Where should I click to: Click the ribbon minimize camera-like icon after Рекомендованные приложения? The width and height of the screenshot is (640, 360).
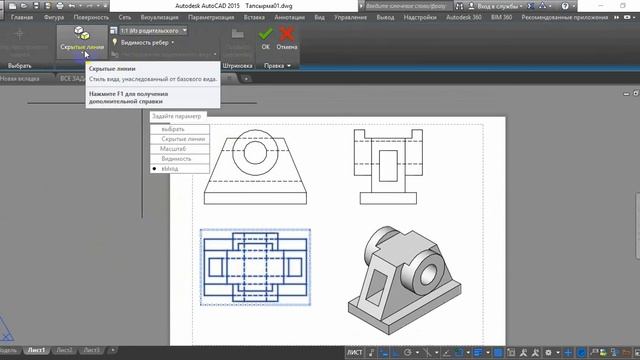(x=627, y=17)
